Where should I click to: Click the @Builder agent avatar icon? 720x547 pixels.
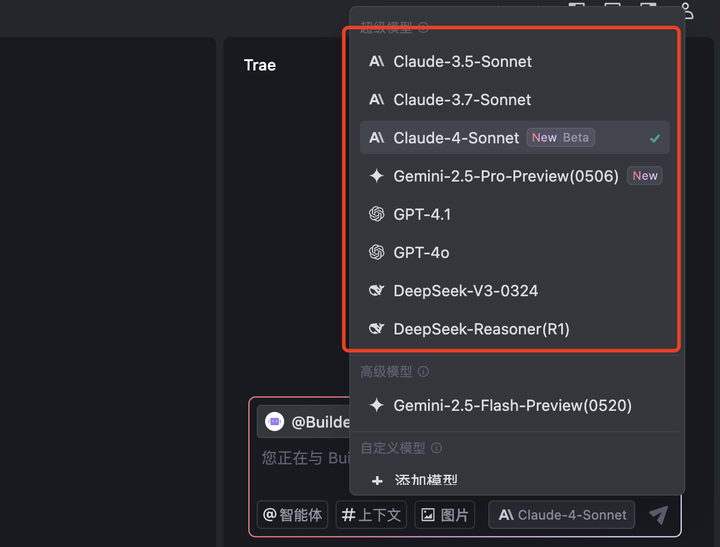coord(274,422)
